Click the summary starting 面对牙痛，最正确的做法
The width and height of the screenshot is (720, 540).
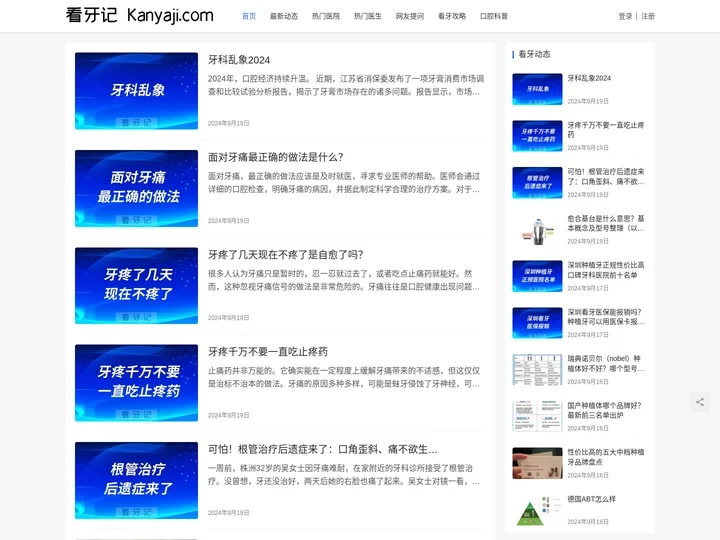click(x=344, y=182)
